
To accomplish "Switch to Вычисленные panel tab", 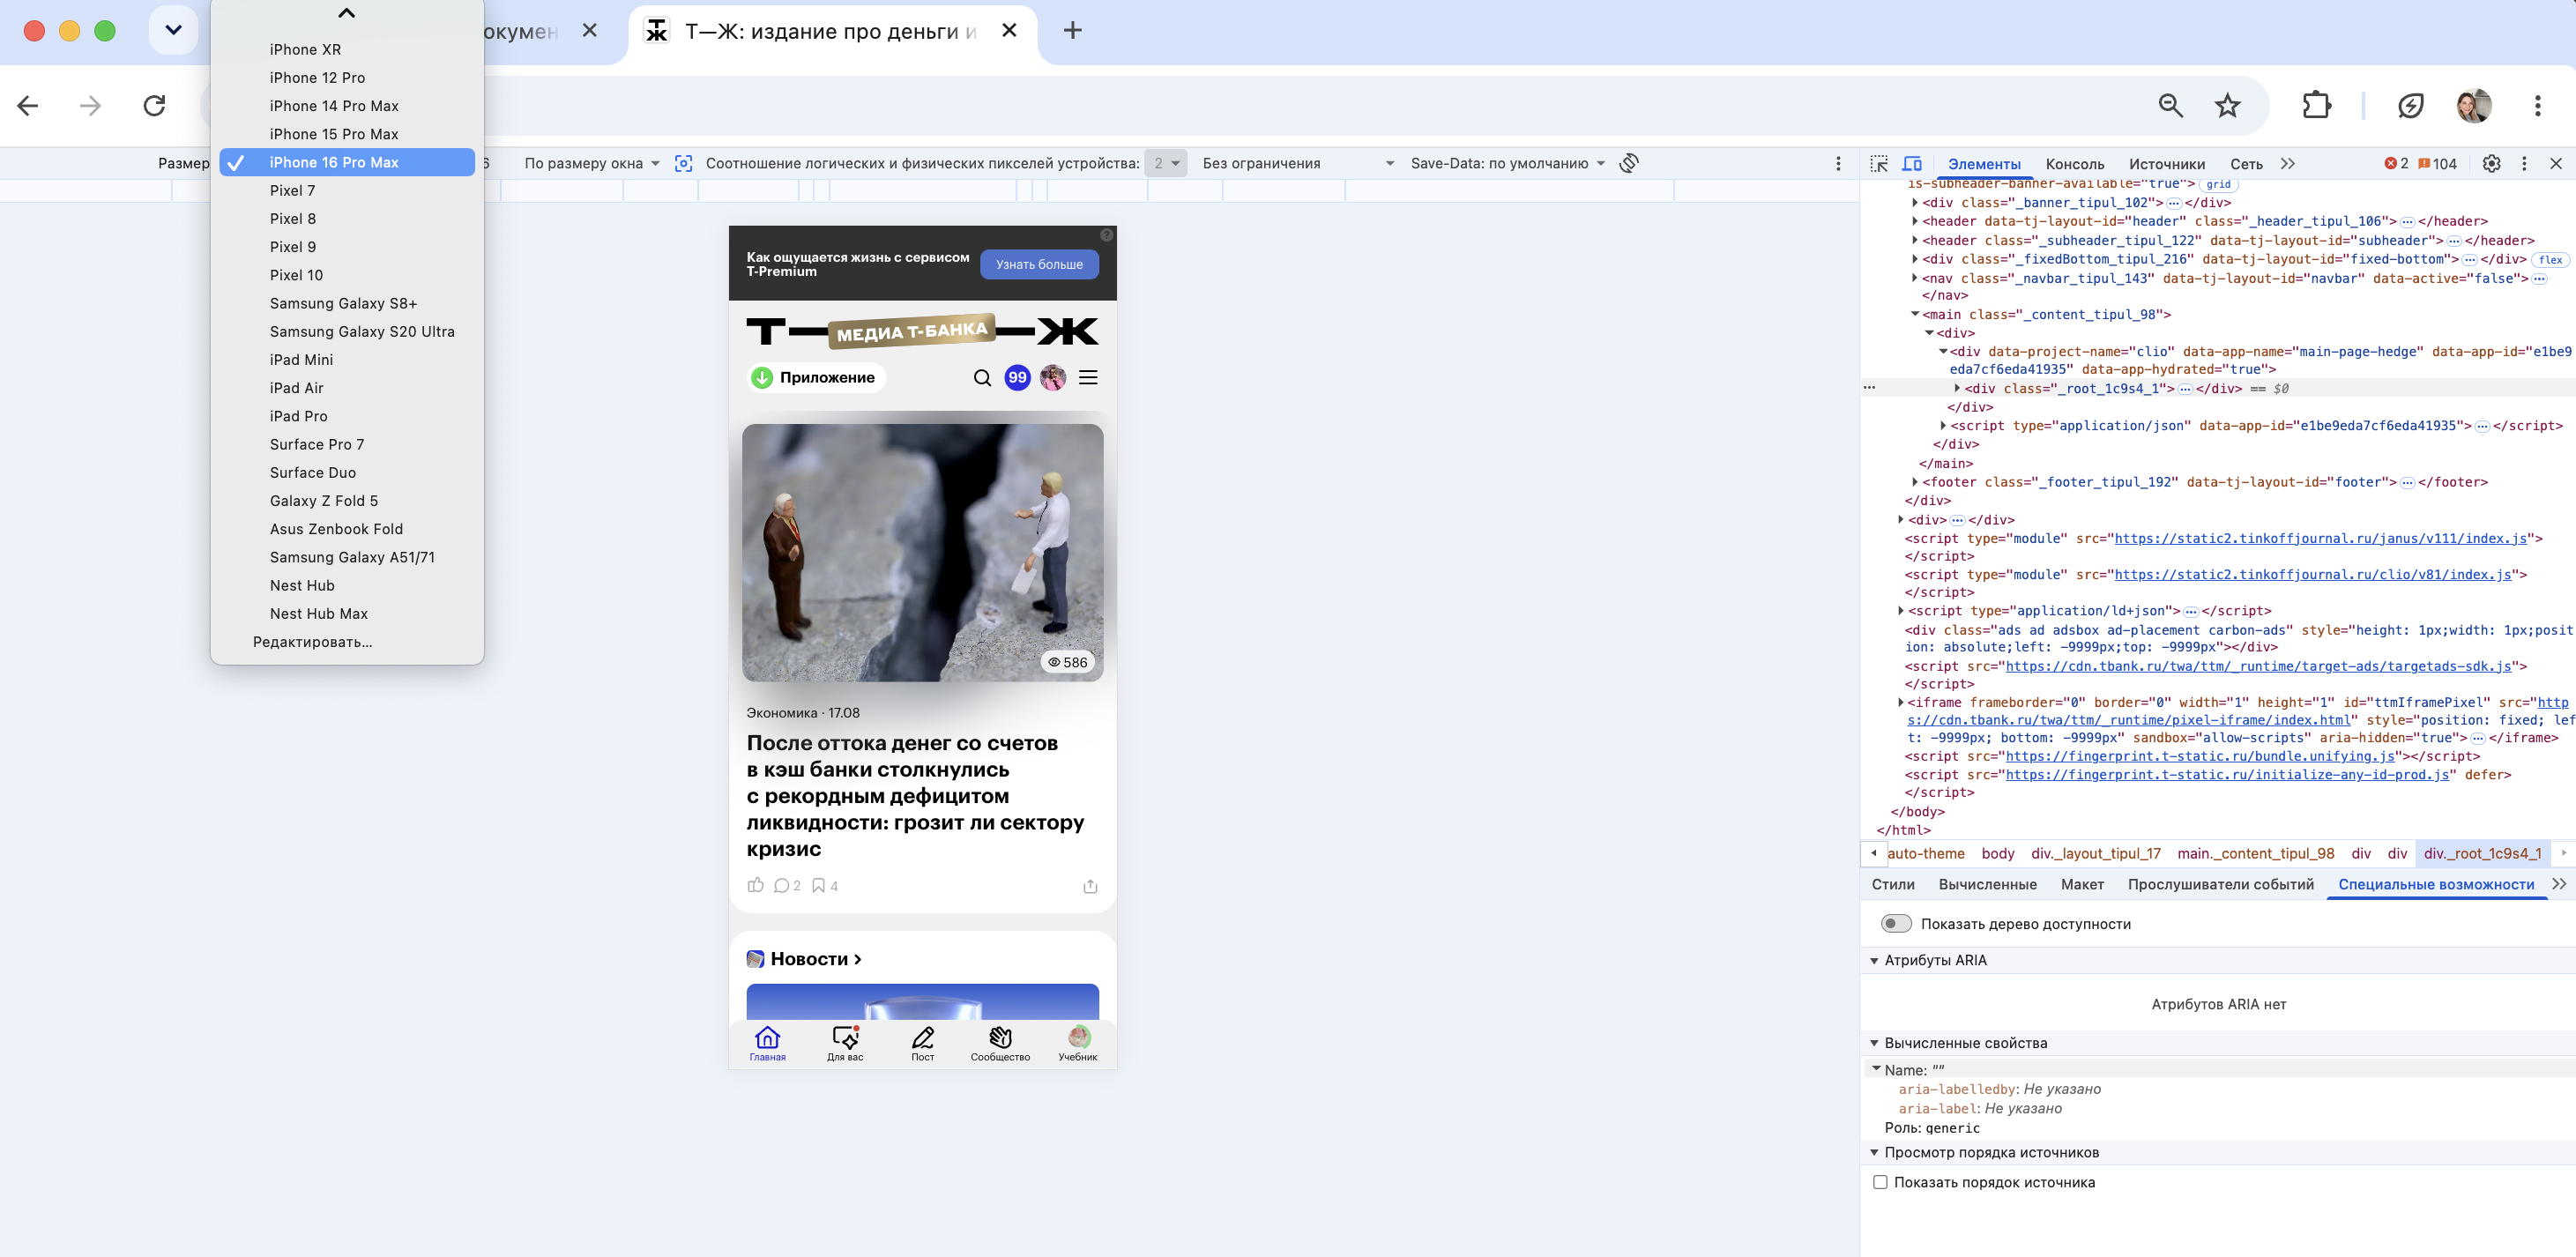I will point(1987,885).
